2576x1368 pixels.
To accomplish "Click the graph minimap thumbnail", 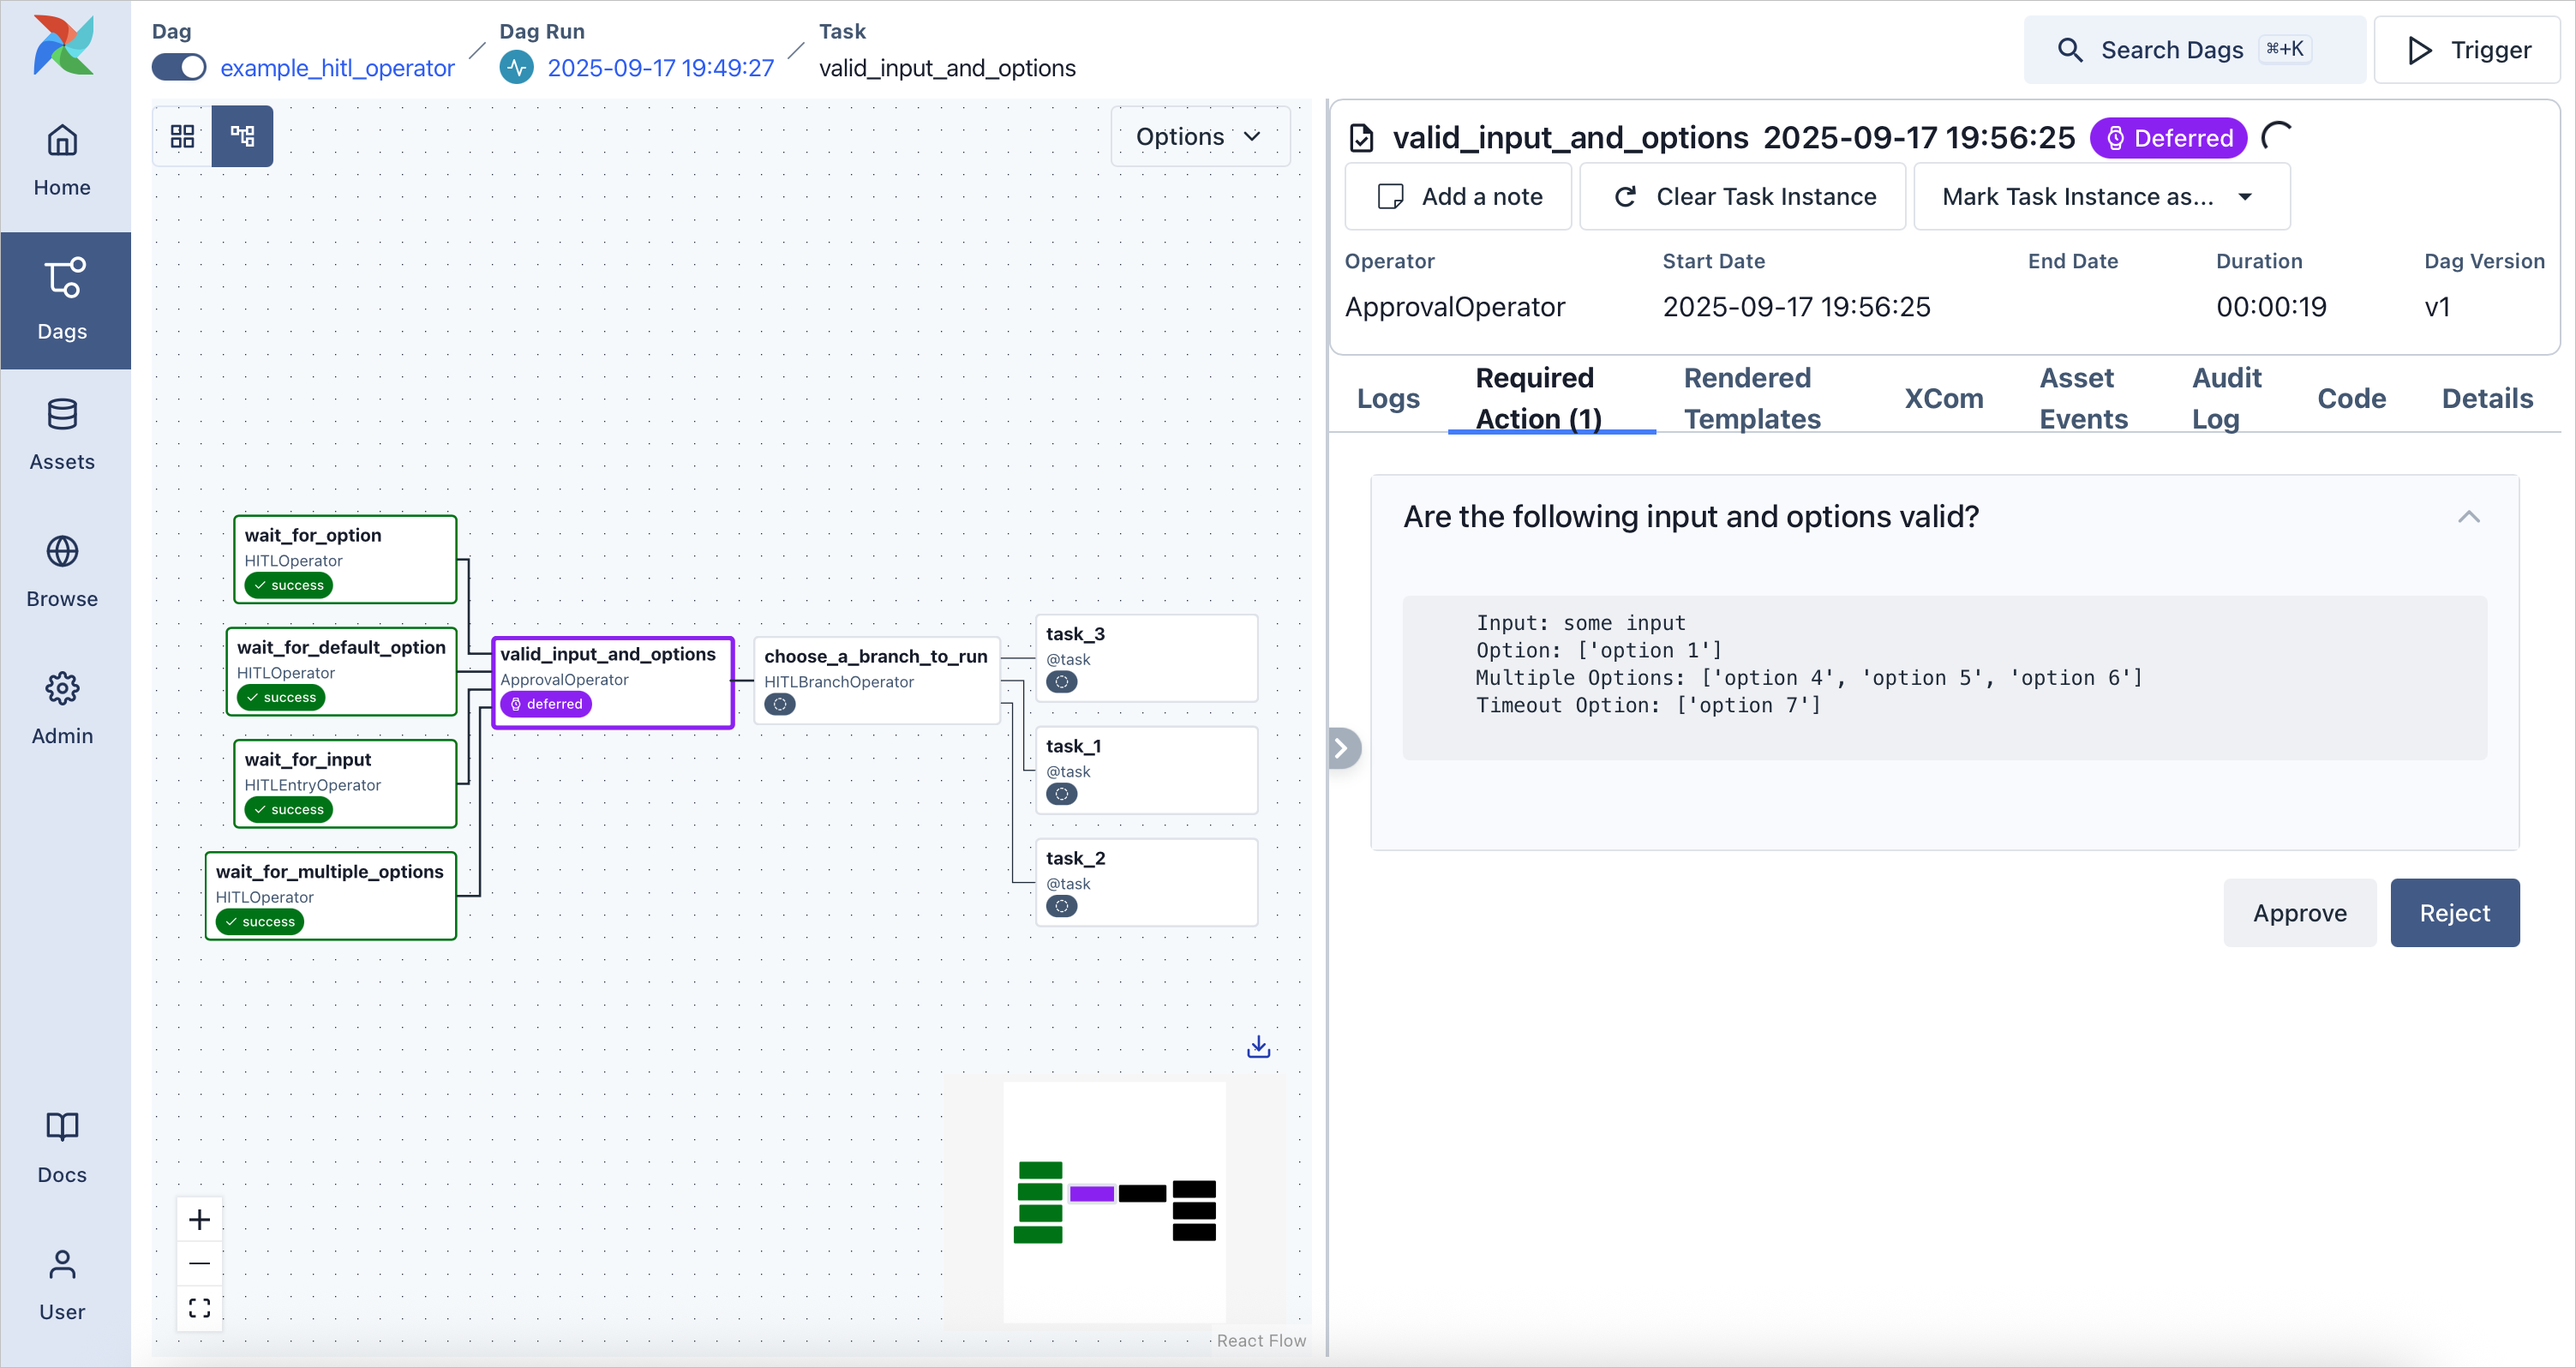I will click(x=1114, y=1202).
